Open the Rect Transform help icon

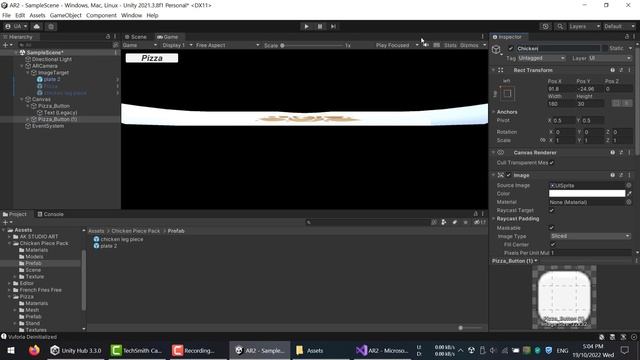[x=612, y=70]
